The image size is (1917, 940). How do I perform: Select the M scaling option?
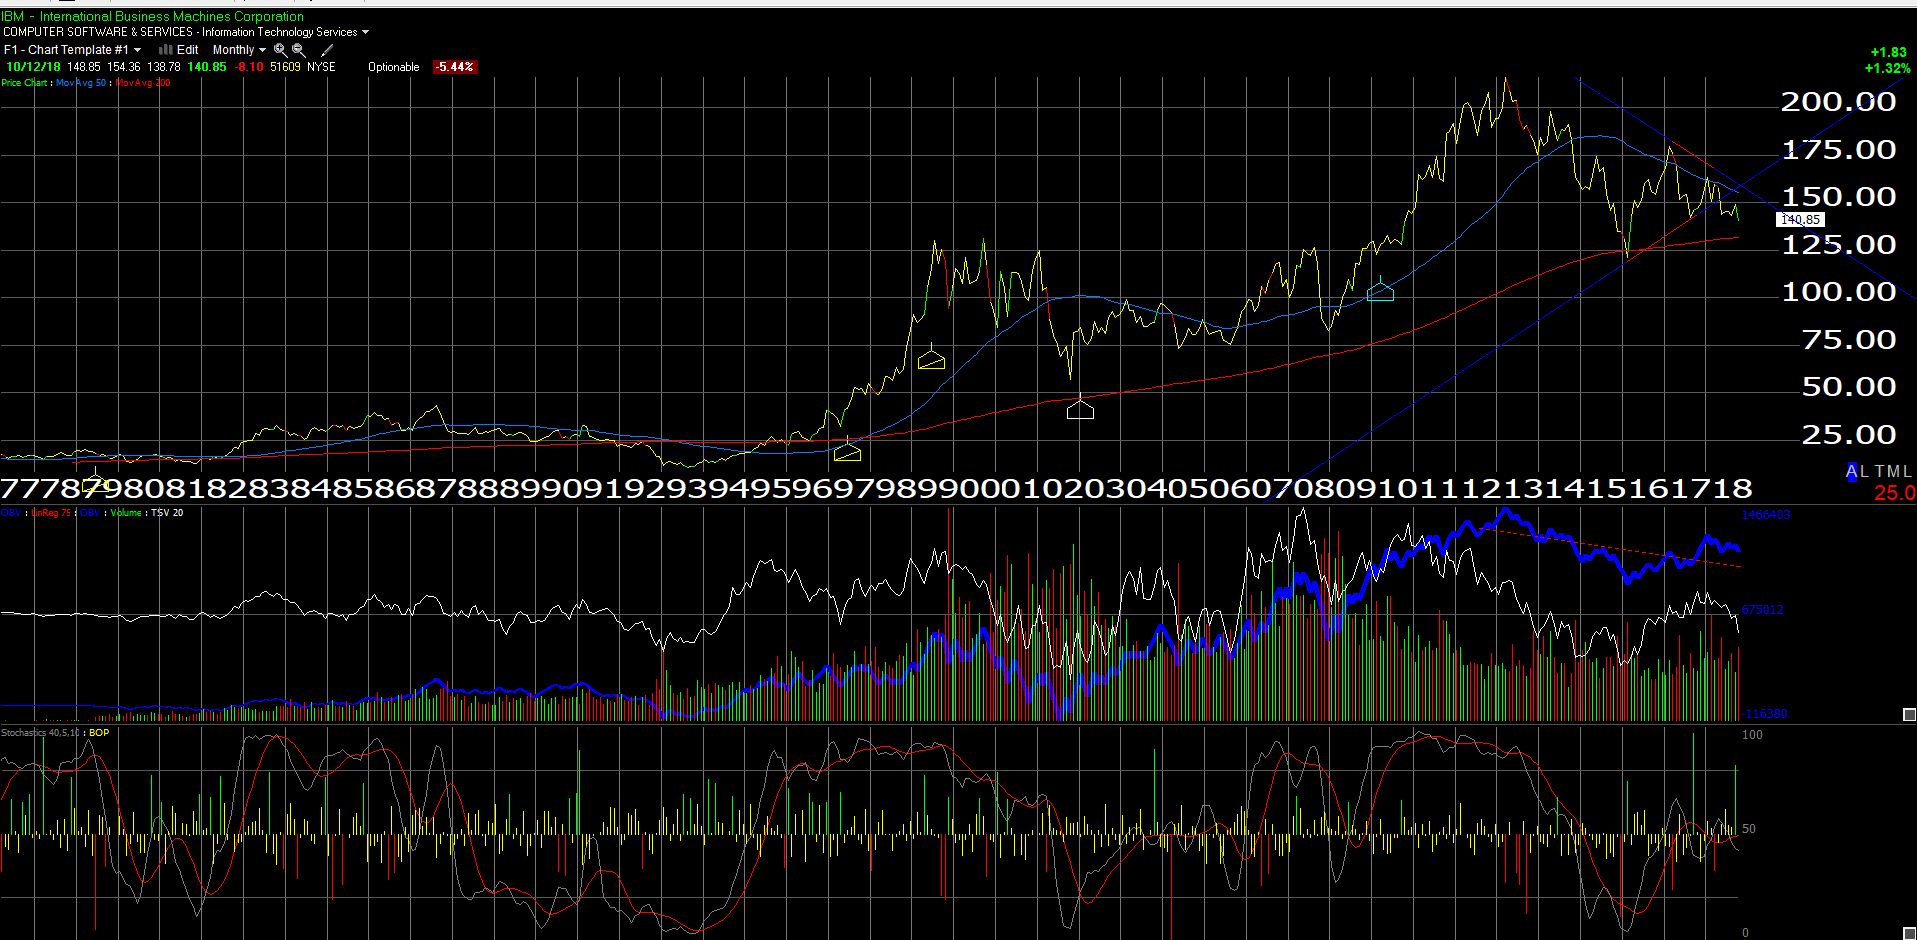point(1894,471)
